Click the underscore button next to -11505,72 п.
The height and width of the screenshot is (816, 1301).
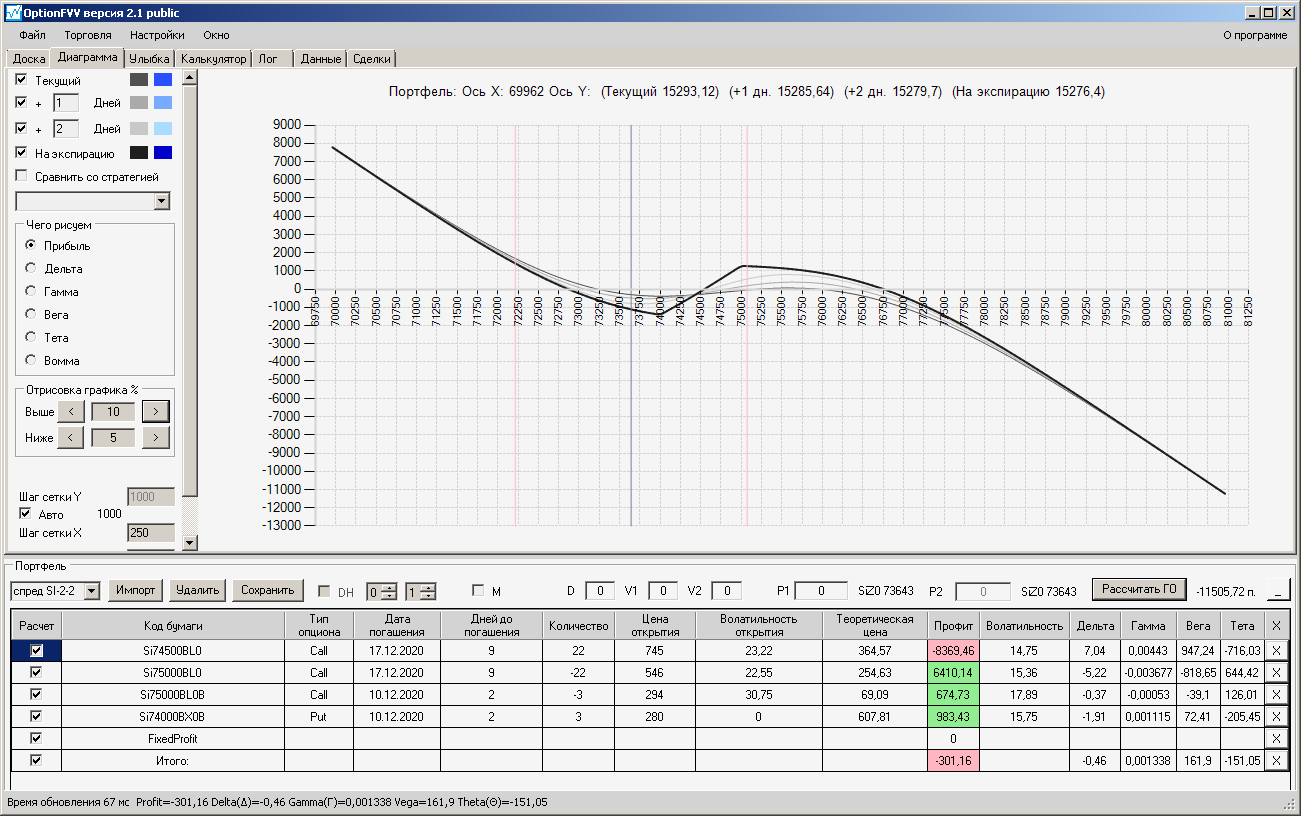click(x=1277, y=591)
